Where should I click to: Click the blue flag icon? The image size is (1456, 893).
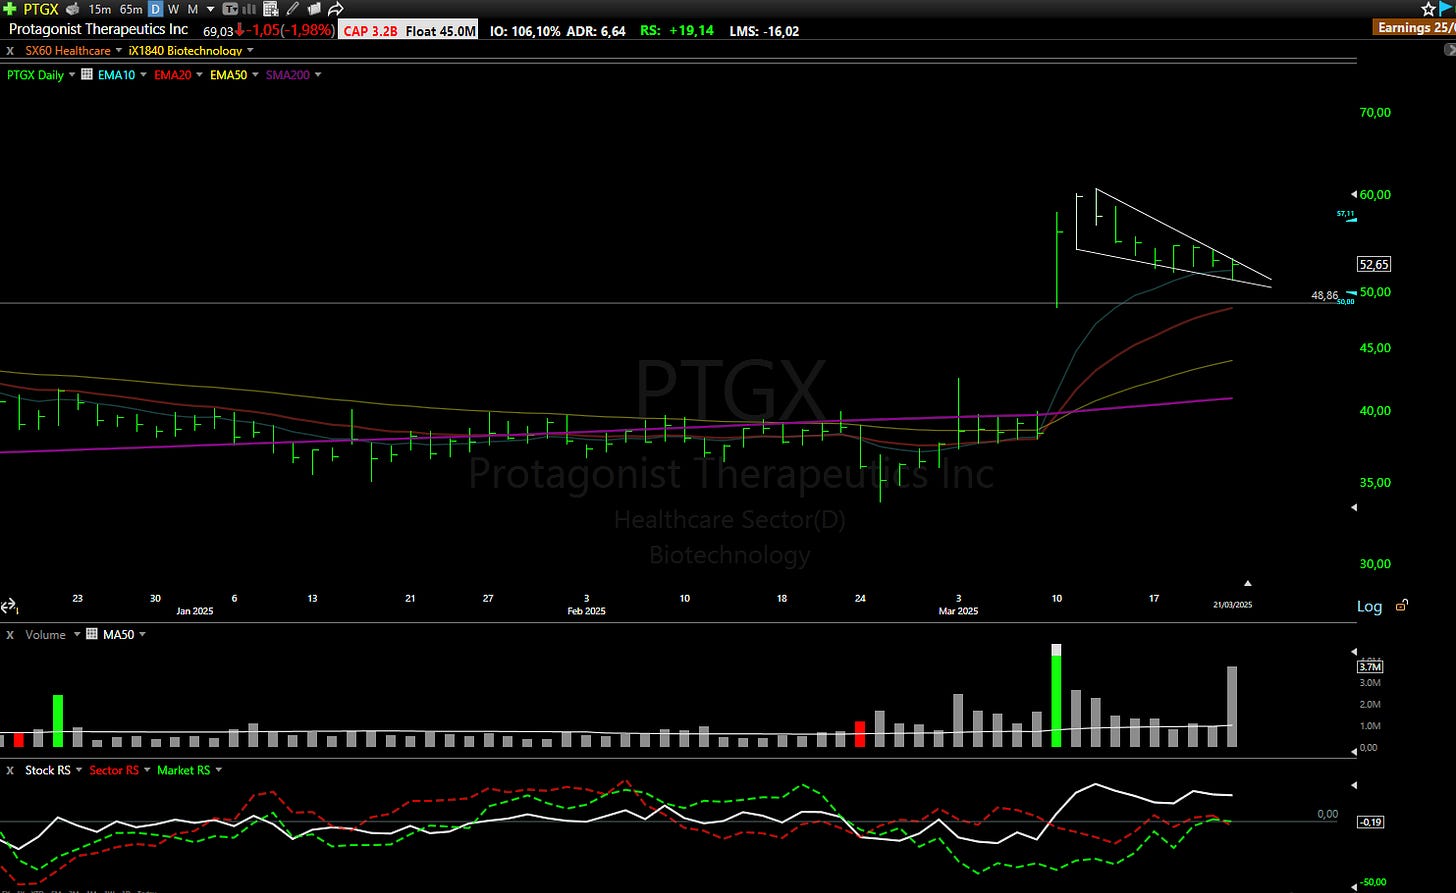[x=1446, y=9]
